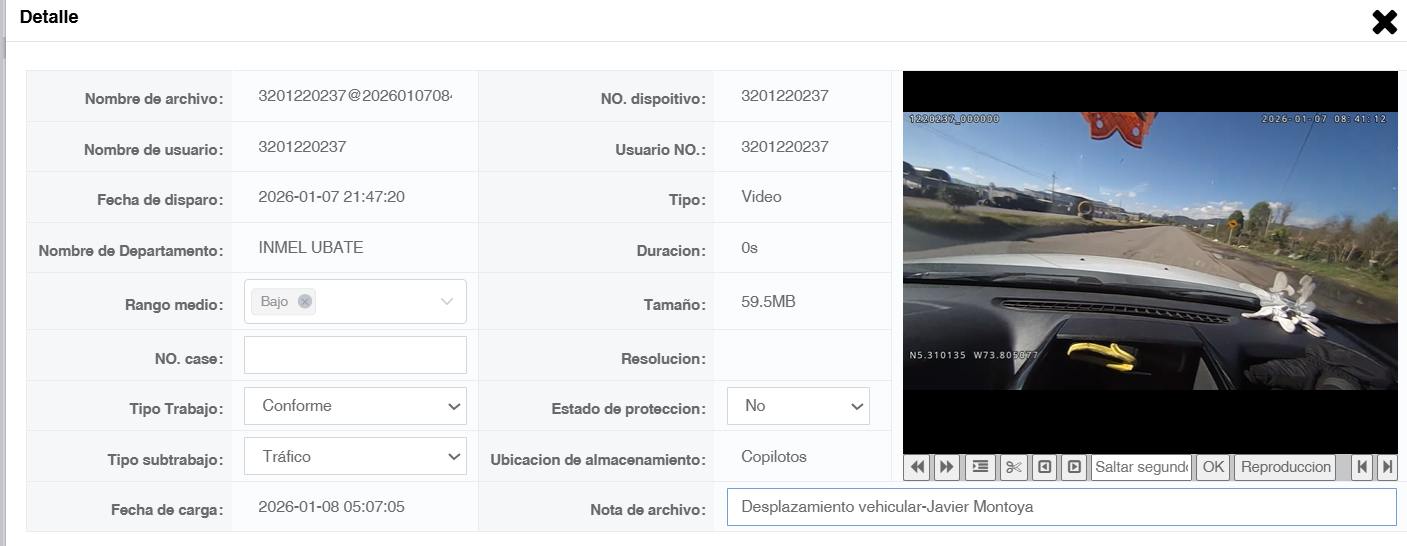This screenshot has height=546, width=1407.
Task: Click the Saltar segundos input field
Action: 1141,467
